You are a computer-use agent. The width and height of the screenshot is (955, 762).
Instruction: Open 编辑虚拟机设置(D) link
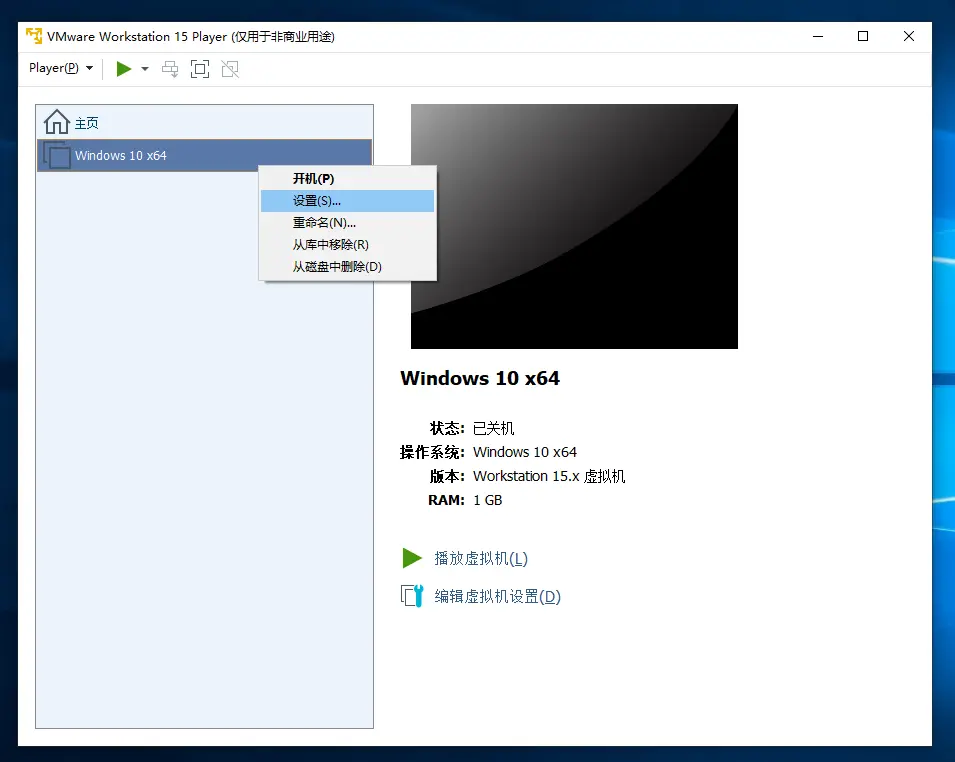pos(497,596)
